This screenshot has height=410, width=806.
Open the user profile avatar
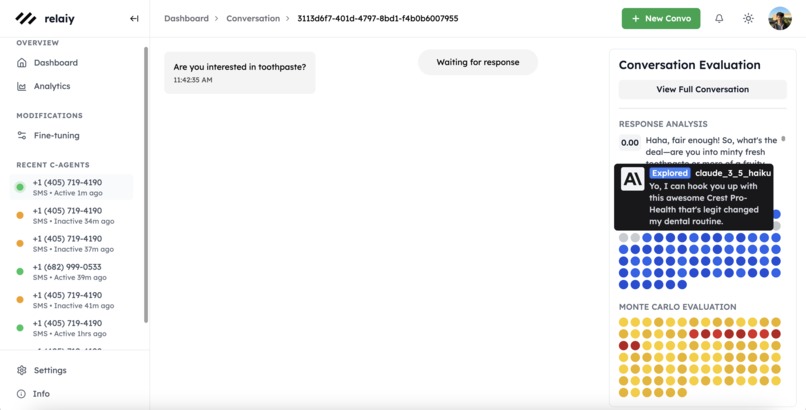(780, 18)
